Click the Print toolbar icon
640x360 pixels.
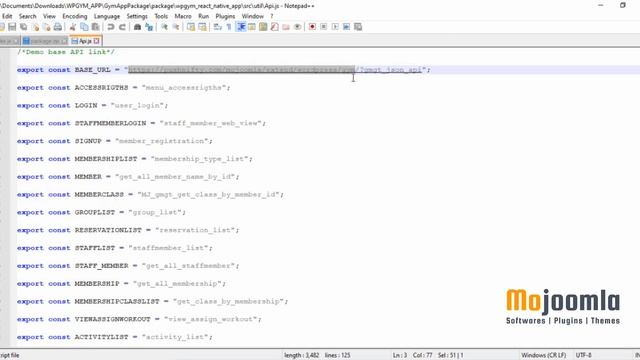[x=58, y=27]
